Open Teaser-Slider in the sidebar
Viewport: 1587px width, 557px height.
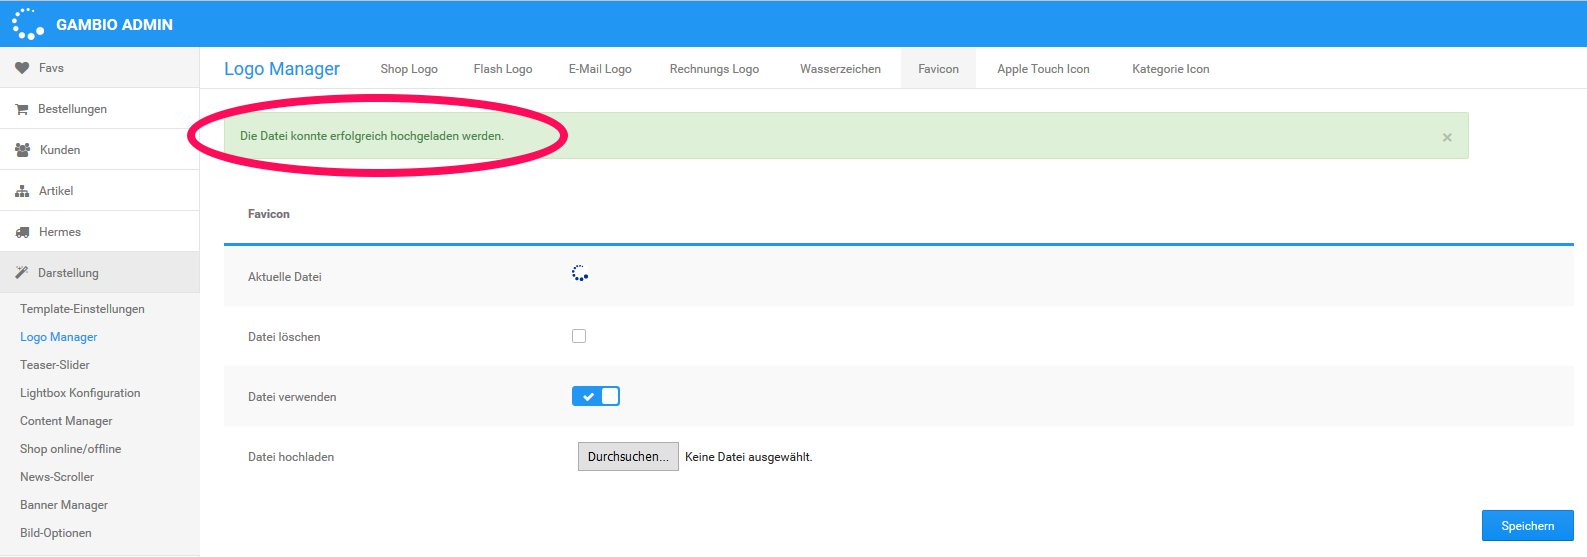click(x=55, y=365)
